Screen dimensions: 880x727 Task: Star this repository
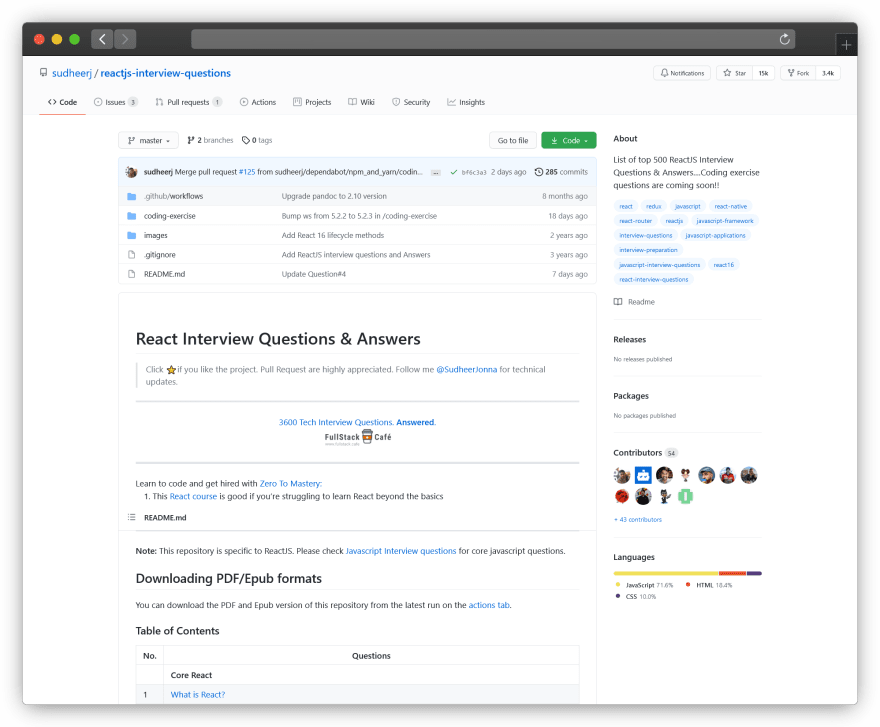pos(734,73)
